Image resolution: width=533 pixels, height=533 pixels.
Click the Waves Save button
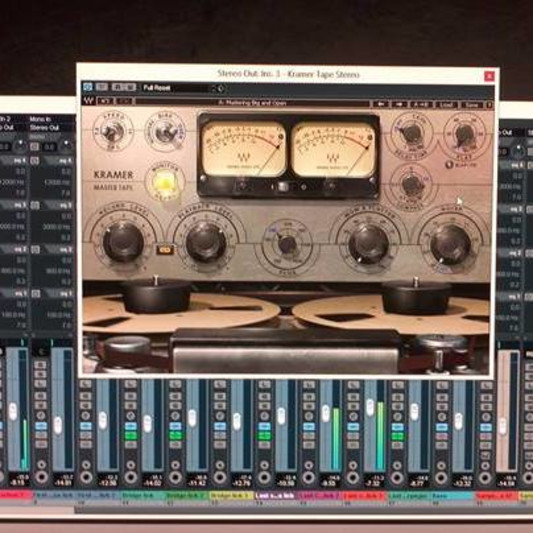pos(471,105)
